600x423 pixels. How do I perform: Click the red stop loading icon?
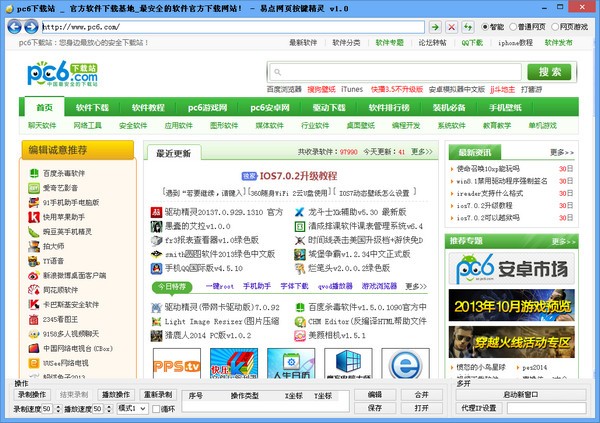click(x=452, y=27)
